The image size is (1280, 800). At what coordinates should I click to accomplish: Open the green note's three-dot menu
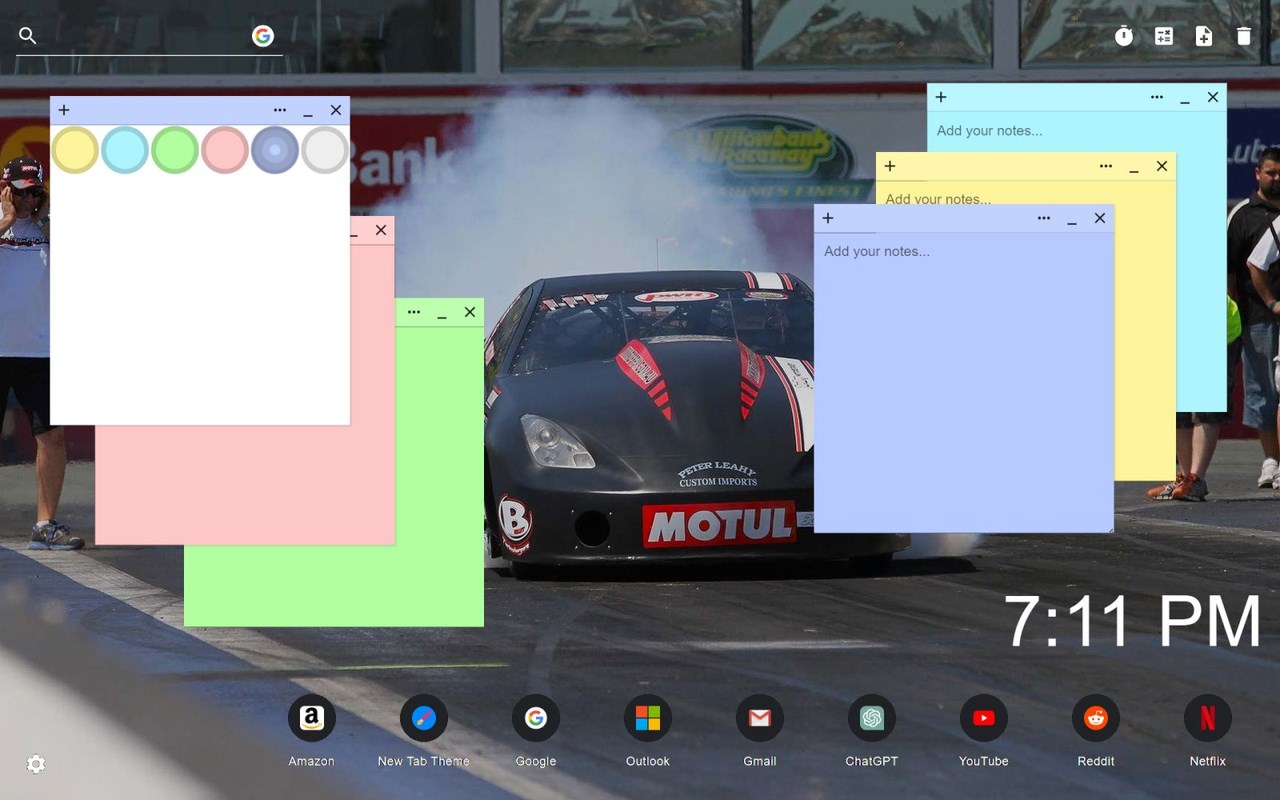[x=414, y=312]
